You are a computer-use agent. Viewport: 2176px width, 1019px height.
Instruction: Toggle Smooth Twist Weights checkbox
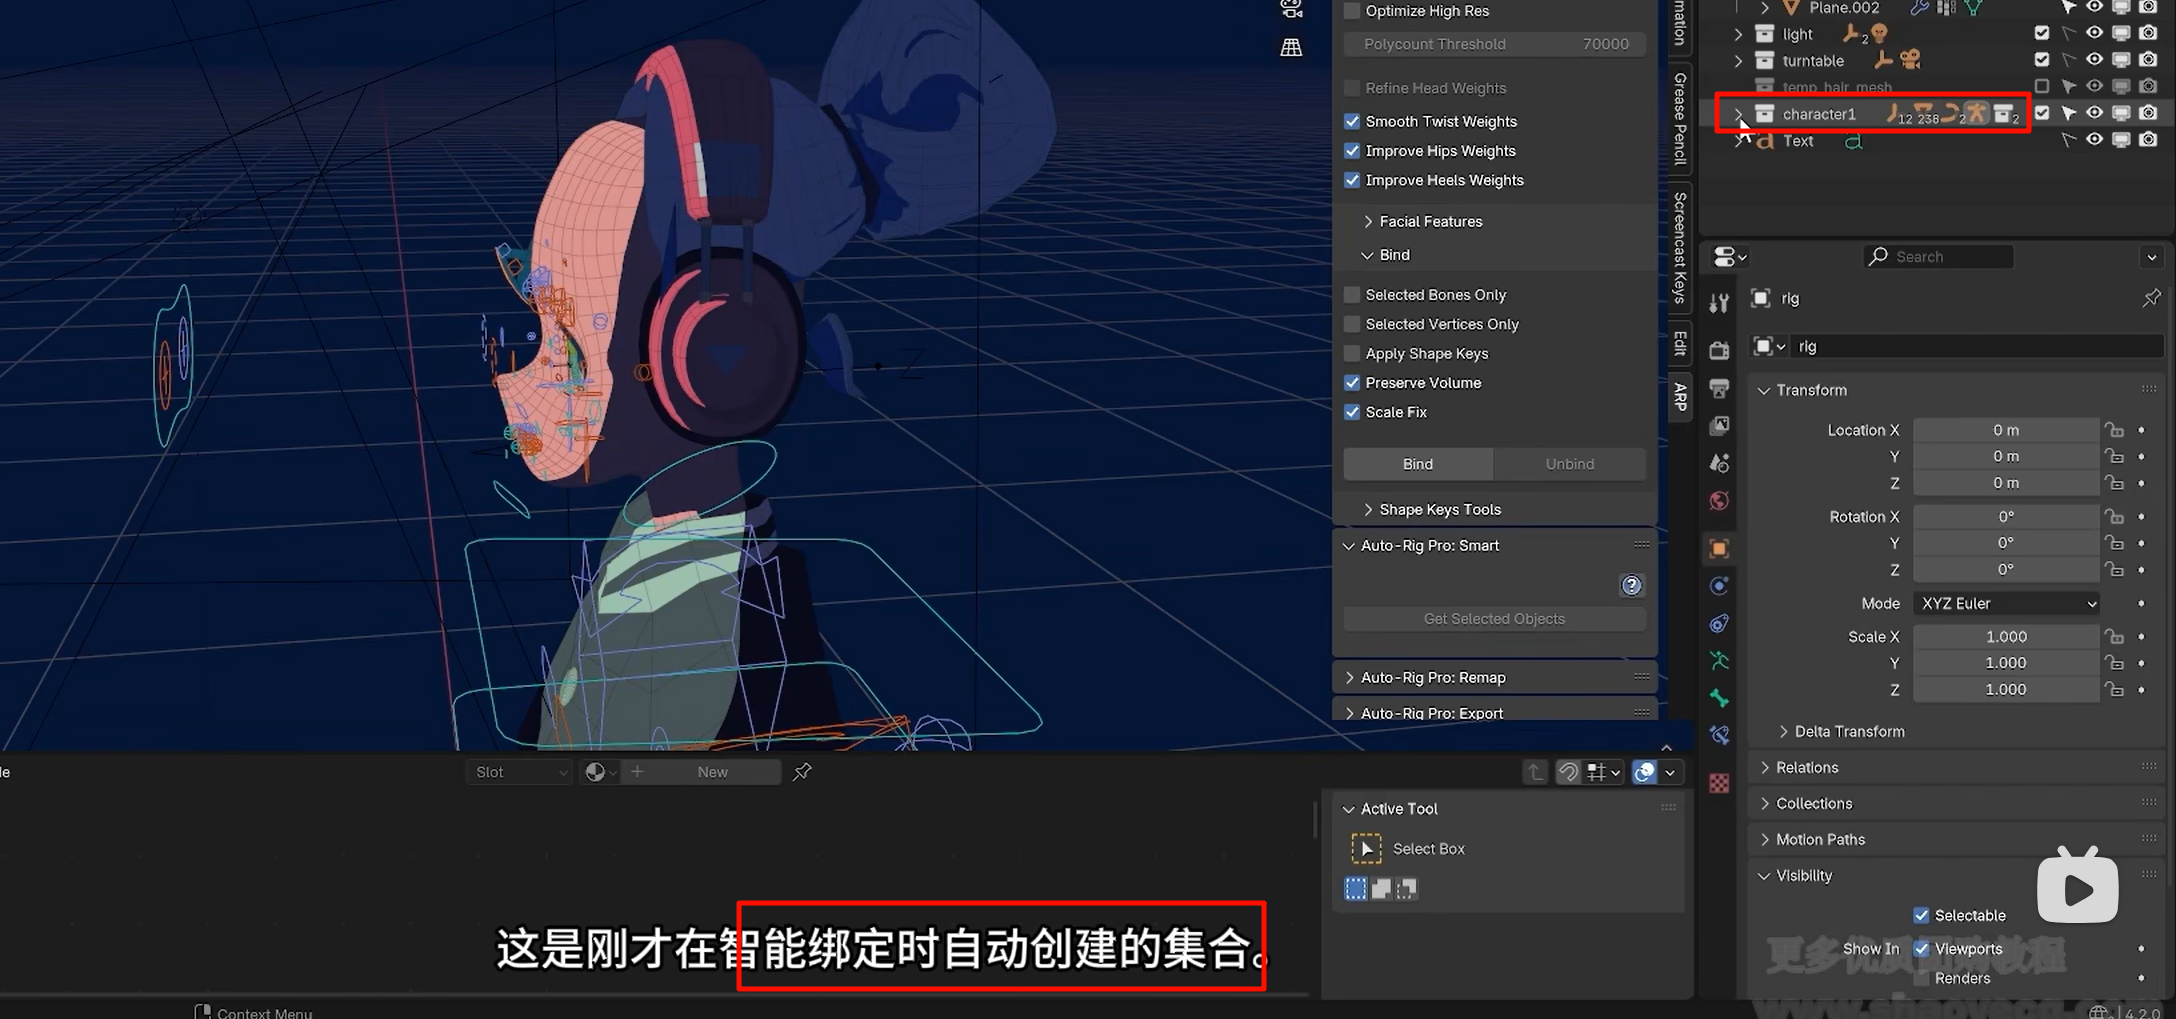coord(1352,121)
